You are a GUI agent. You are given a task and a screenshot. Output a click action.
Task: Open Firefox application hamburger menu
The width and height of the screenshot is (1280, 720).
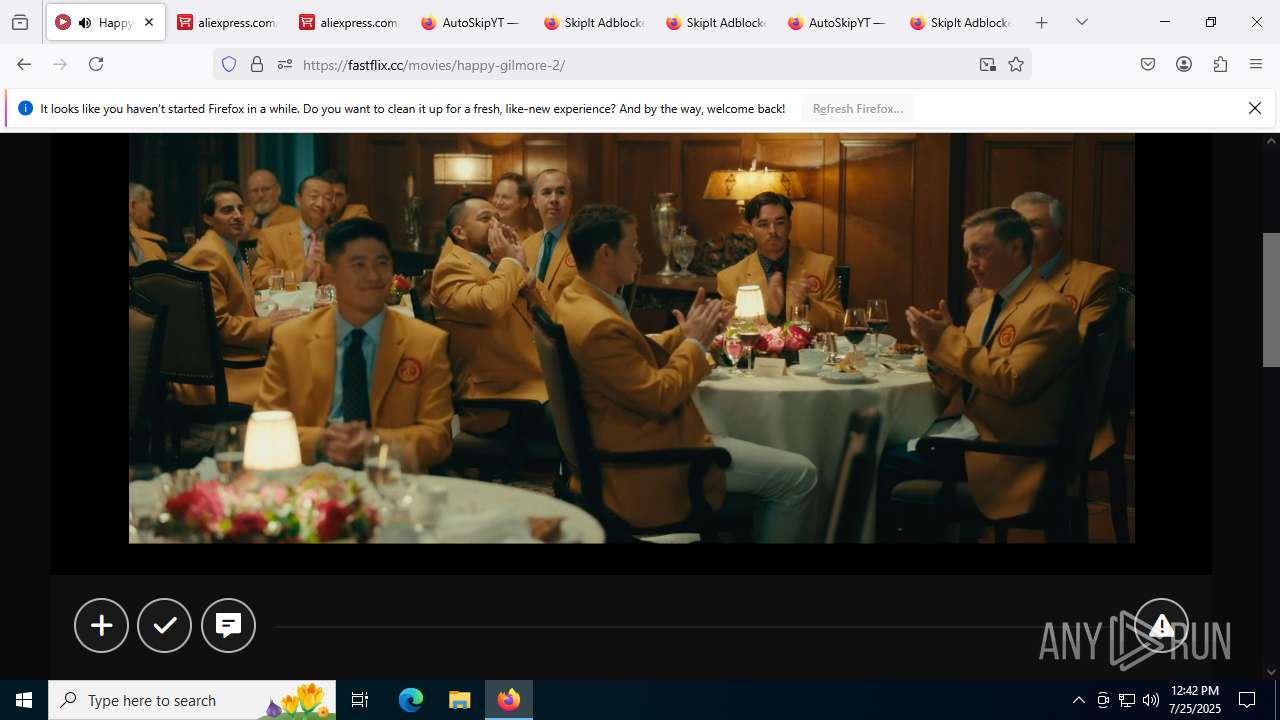click(x=1256, y=64)
